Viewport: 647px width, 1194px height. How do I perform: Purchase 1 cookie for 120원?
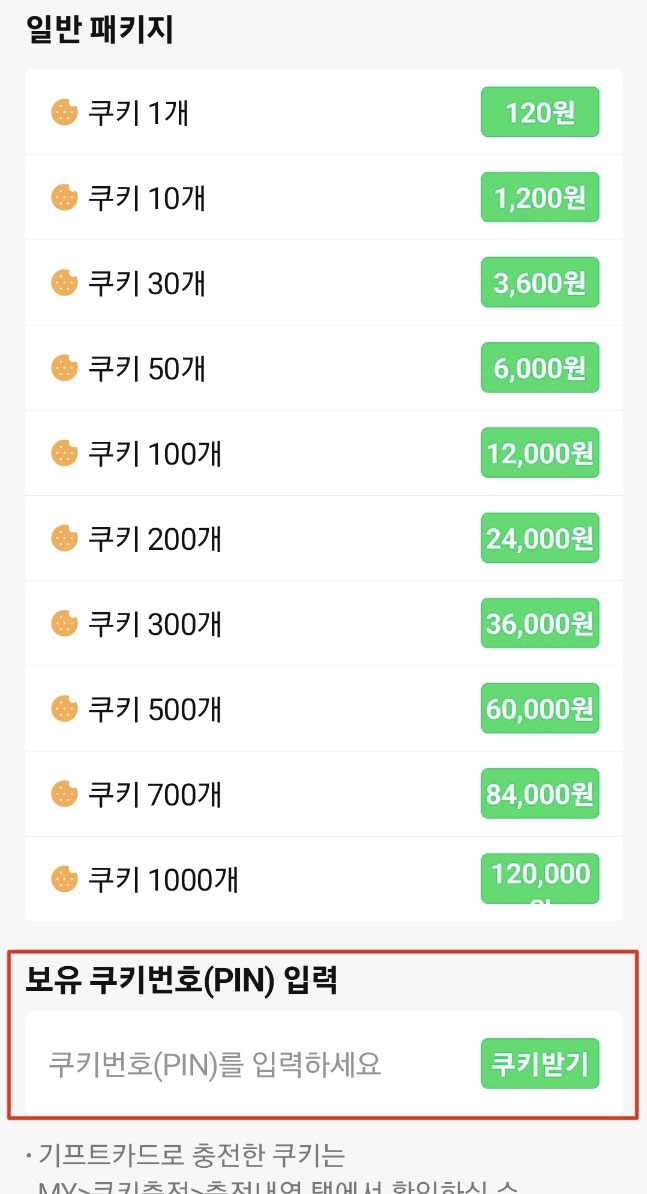coord(539,112)
